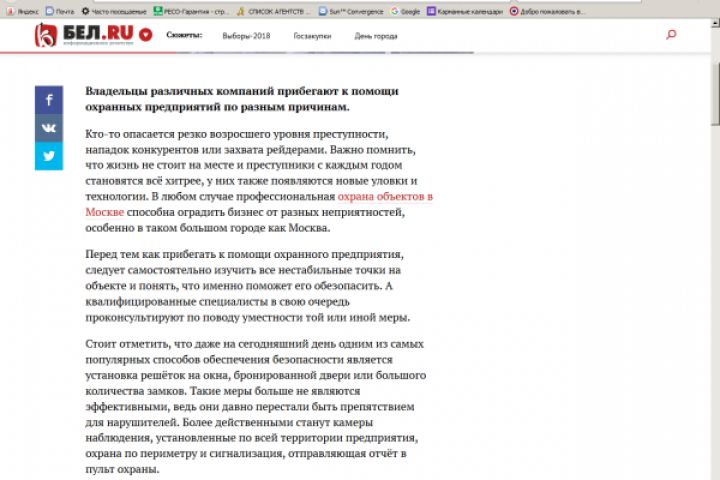Share the article on Facebook
Viewport: 720px width, 480px height.
pos(49,100)
